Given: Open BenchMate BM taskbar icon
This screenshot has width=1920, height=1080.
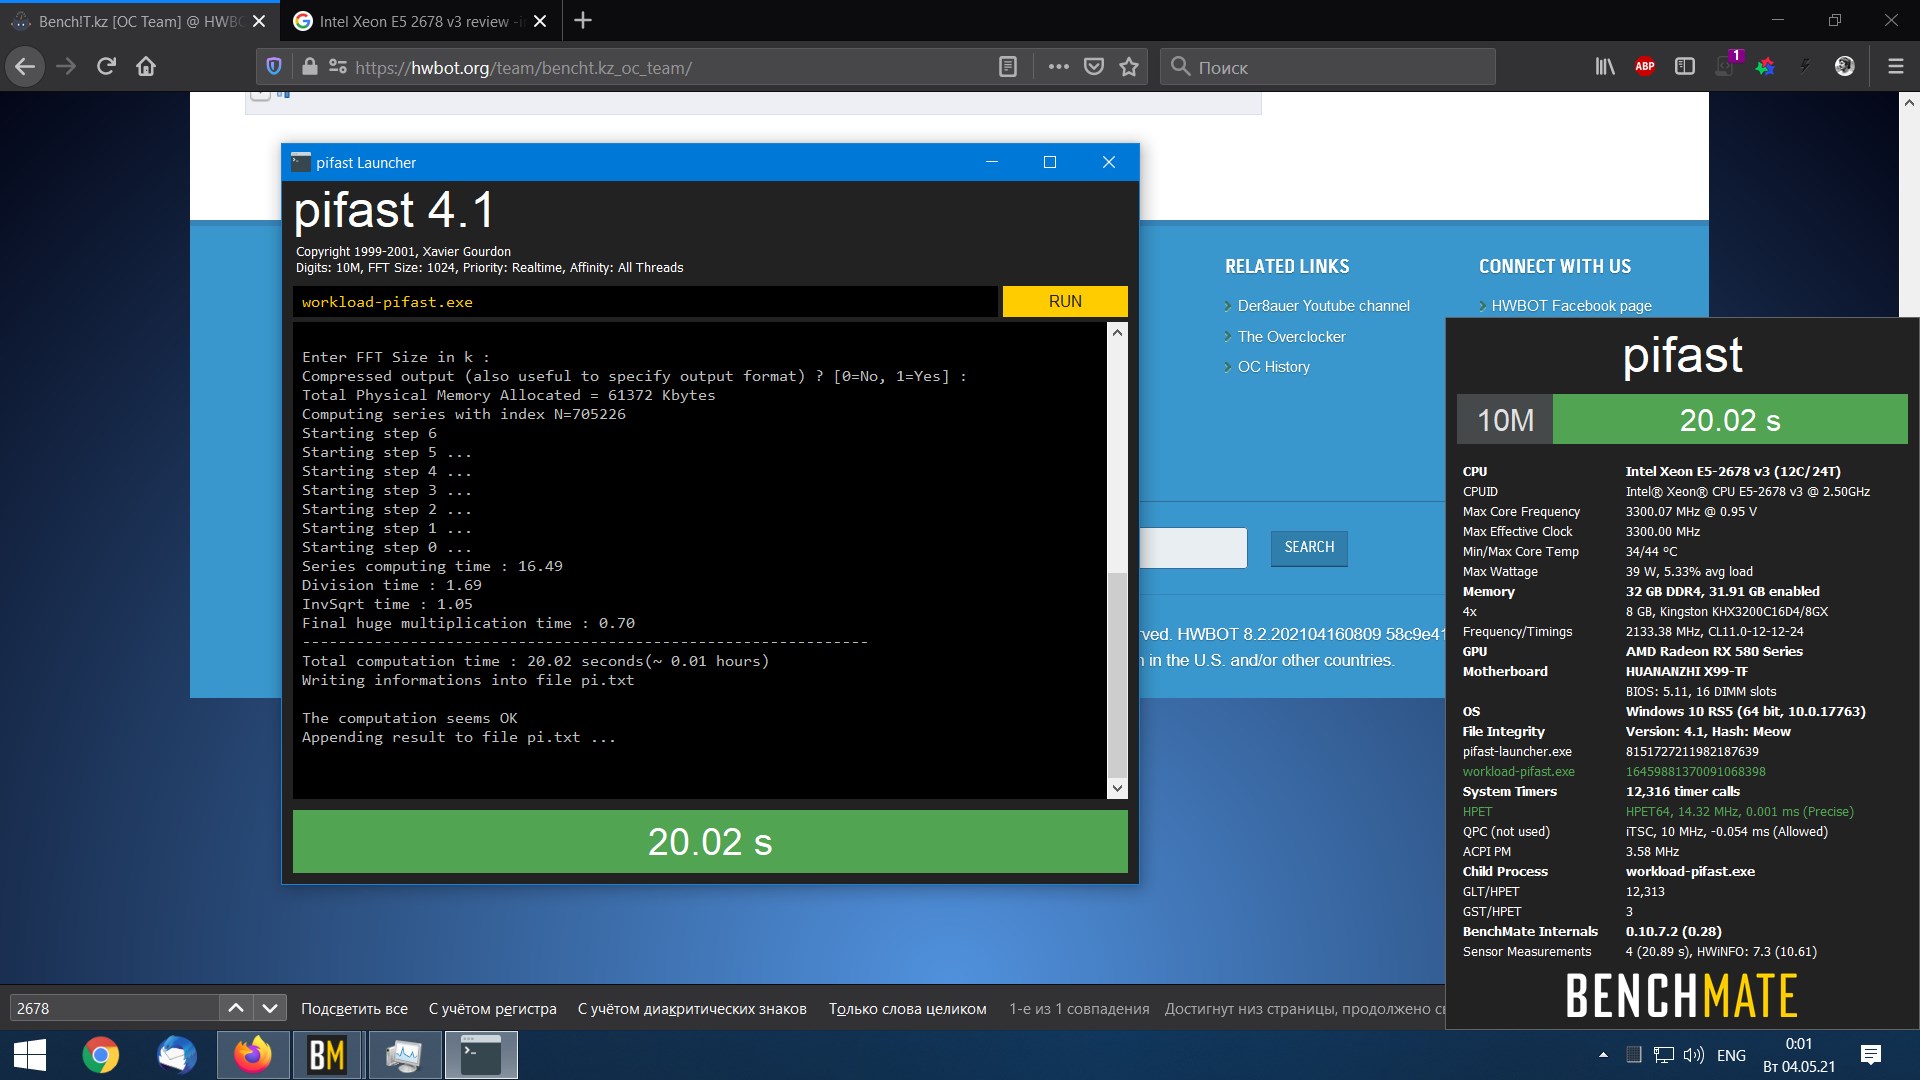Looking at the screenshot, I should [328, 1056].
